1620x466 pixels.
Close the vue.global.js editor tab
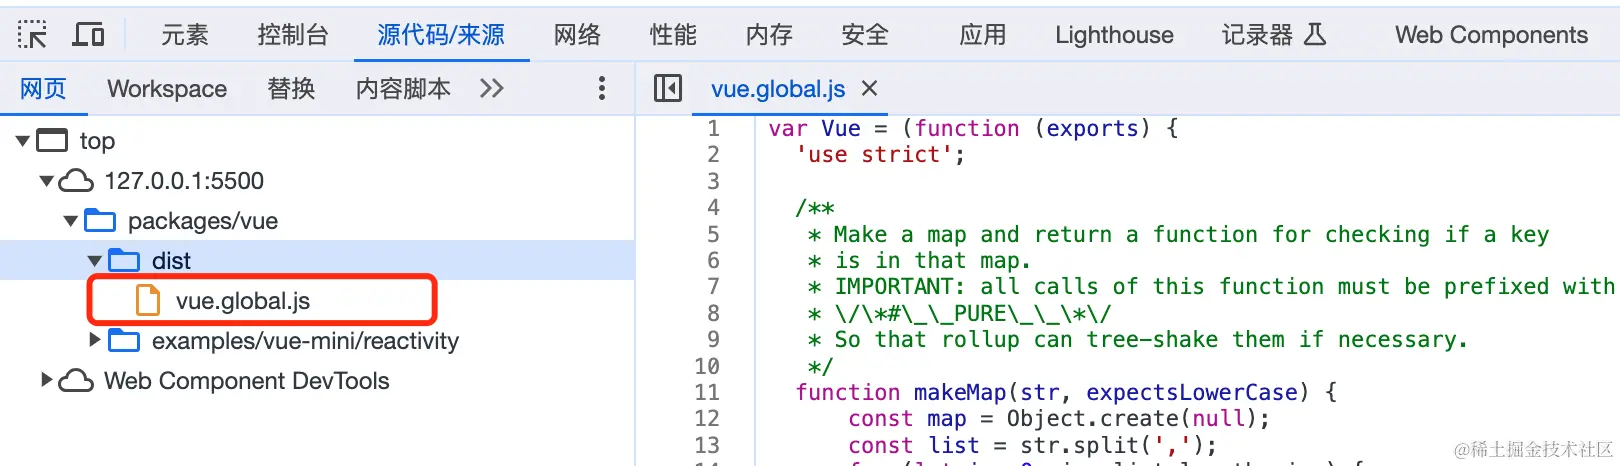point(869,88)
